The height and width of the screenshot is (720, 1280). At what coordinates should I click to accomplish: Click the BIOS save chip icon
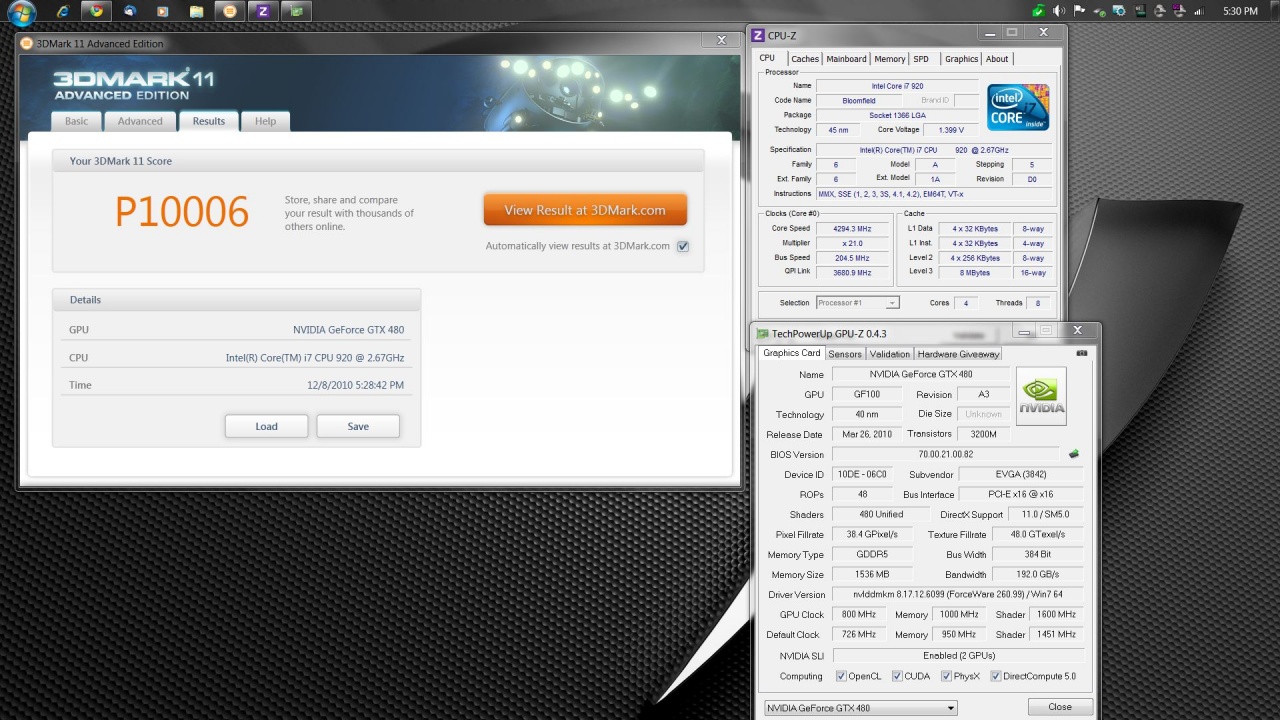point(1074,454)
